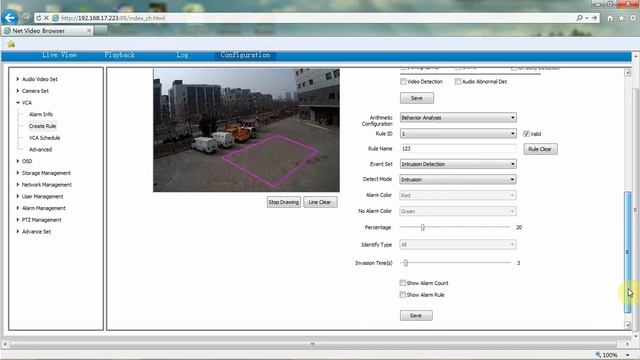Enable the Show Alarm Rule checkbox
The width and height of the screenshot is (640, 360).
(402, 295)
